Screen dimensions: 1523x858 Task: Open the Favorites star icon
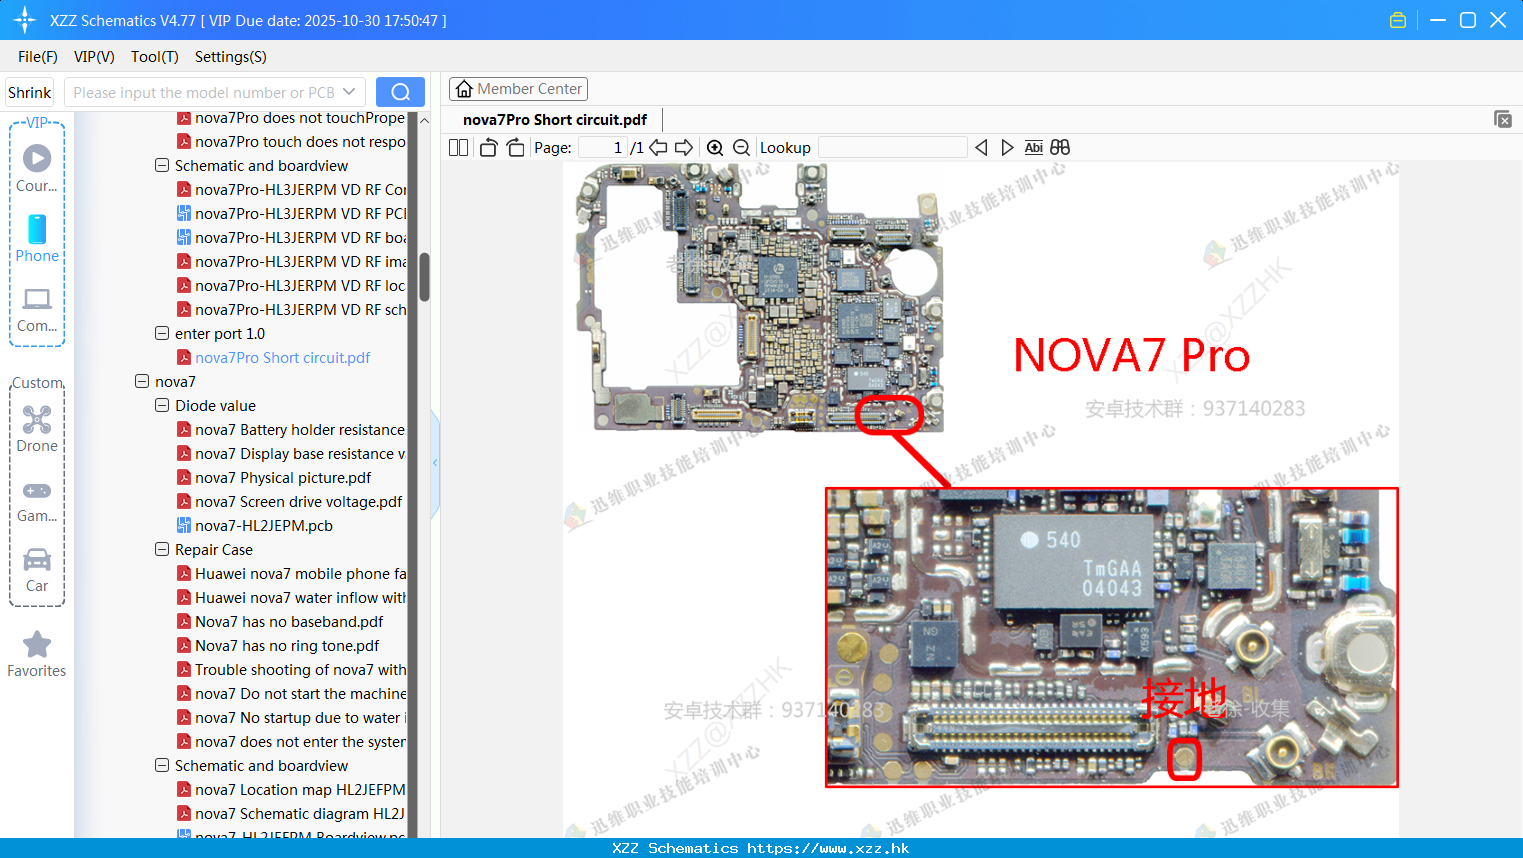(x=37, y=654)
